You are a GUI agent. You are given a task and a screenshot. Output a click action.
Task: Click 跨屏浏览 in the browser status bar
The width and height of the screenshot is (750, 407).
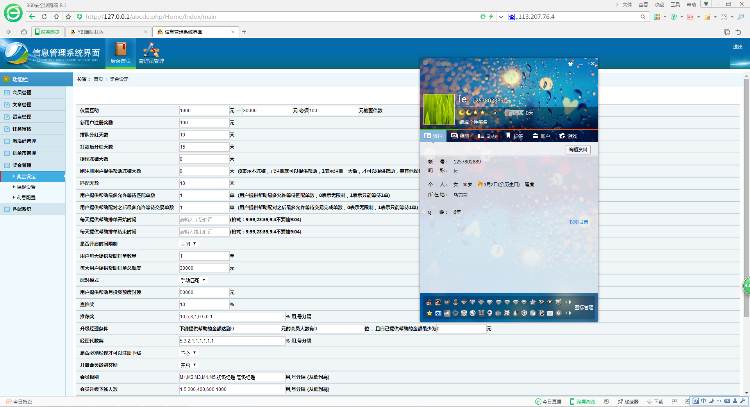pyautogui.click(x=582, y=402)
